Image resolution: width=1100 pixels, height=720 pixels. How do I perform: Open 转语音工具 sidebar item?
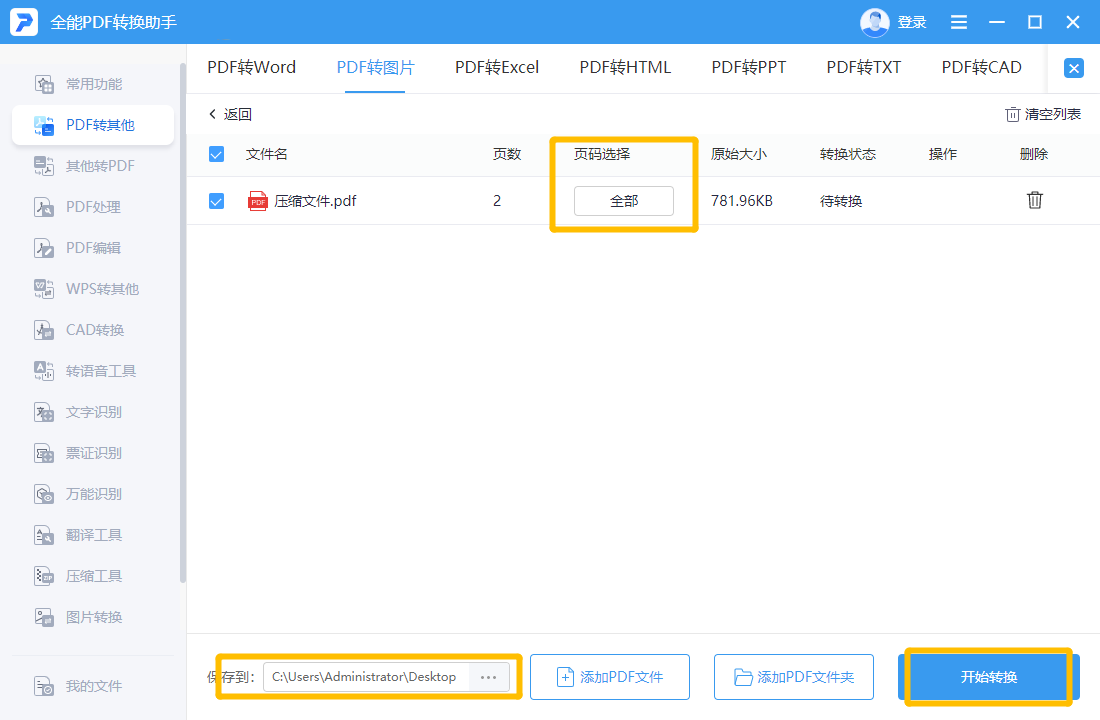point(93,371)
